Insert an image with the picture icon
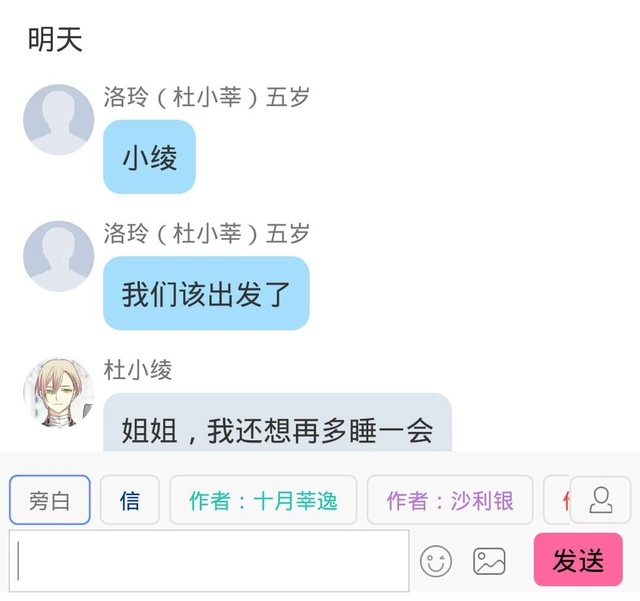This screenshot has height=601, width=640. 489,561
